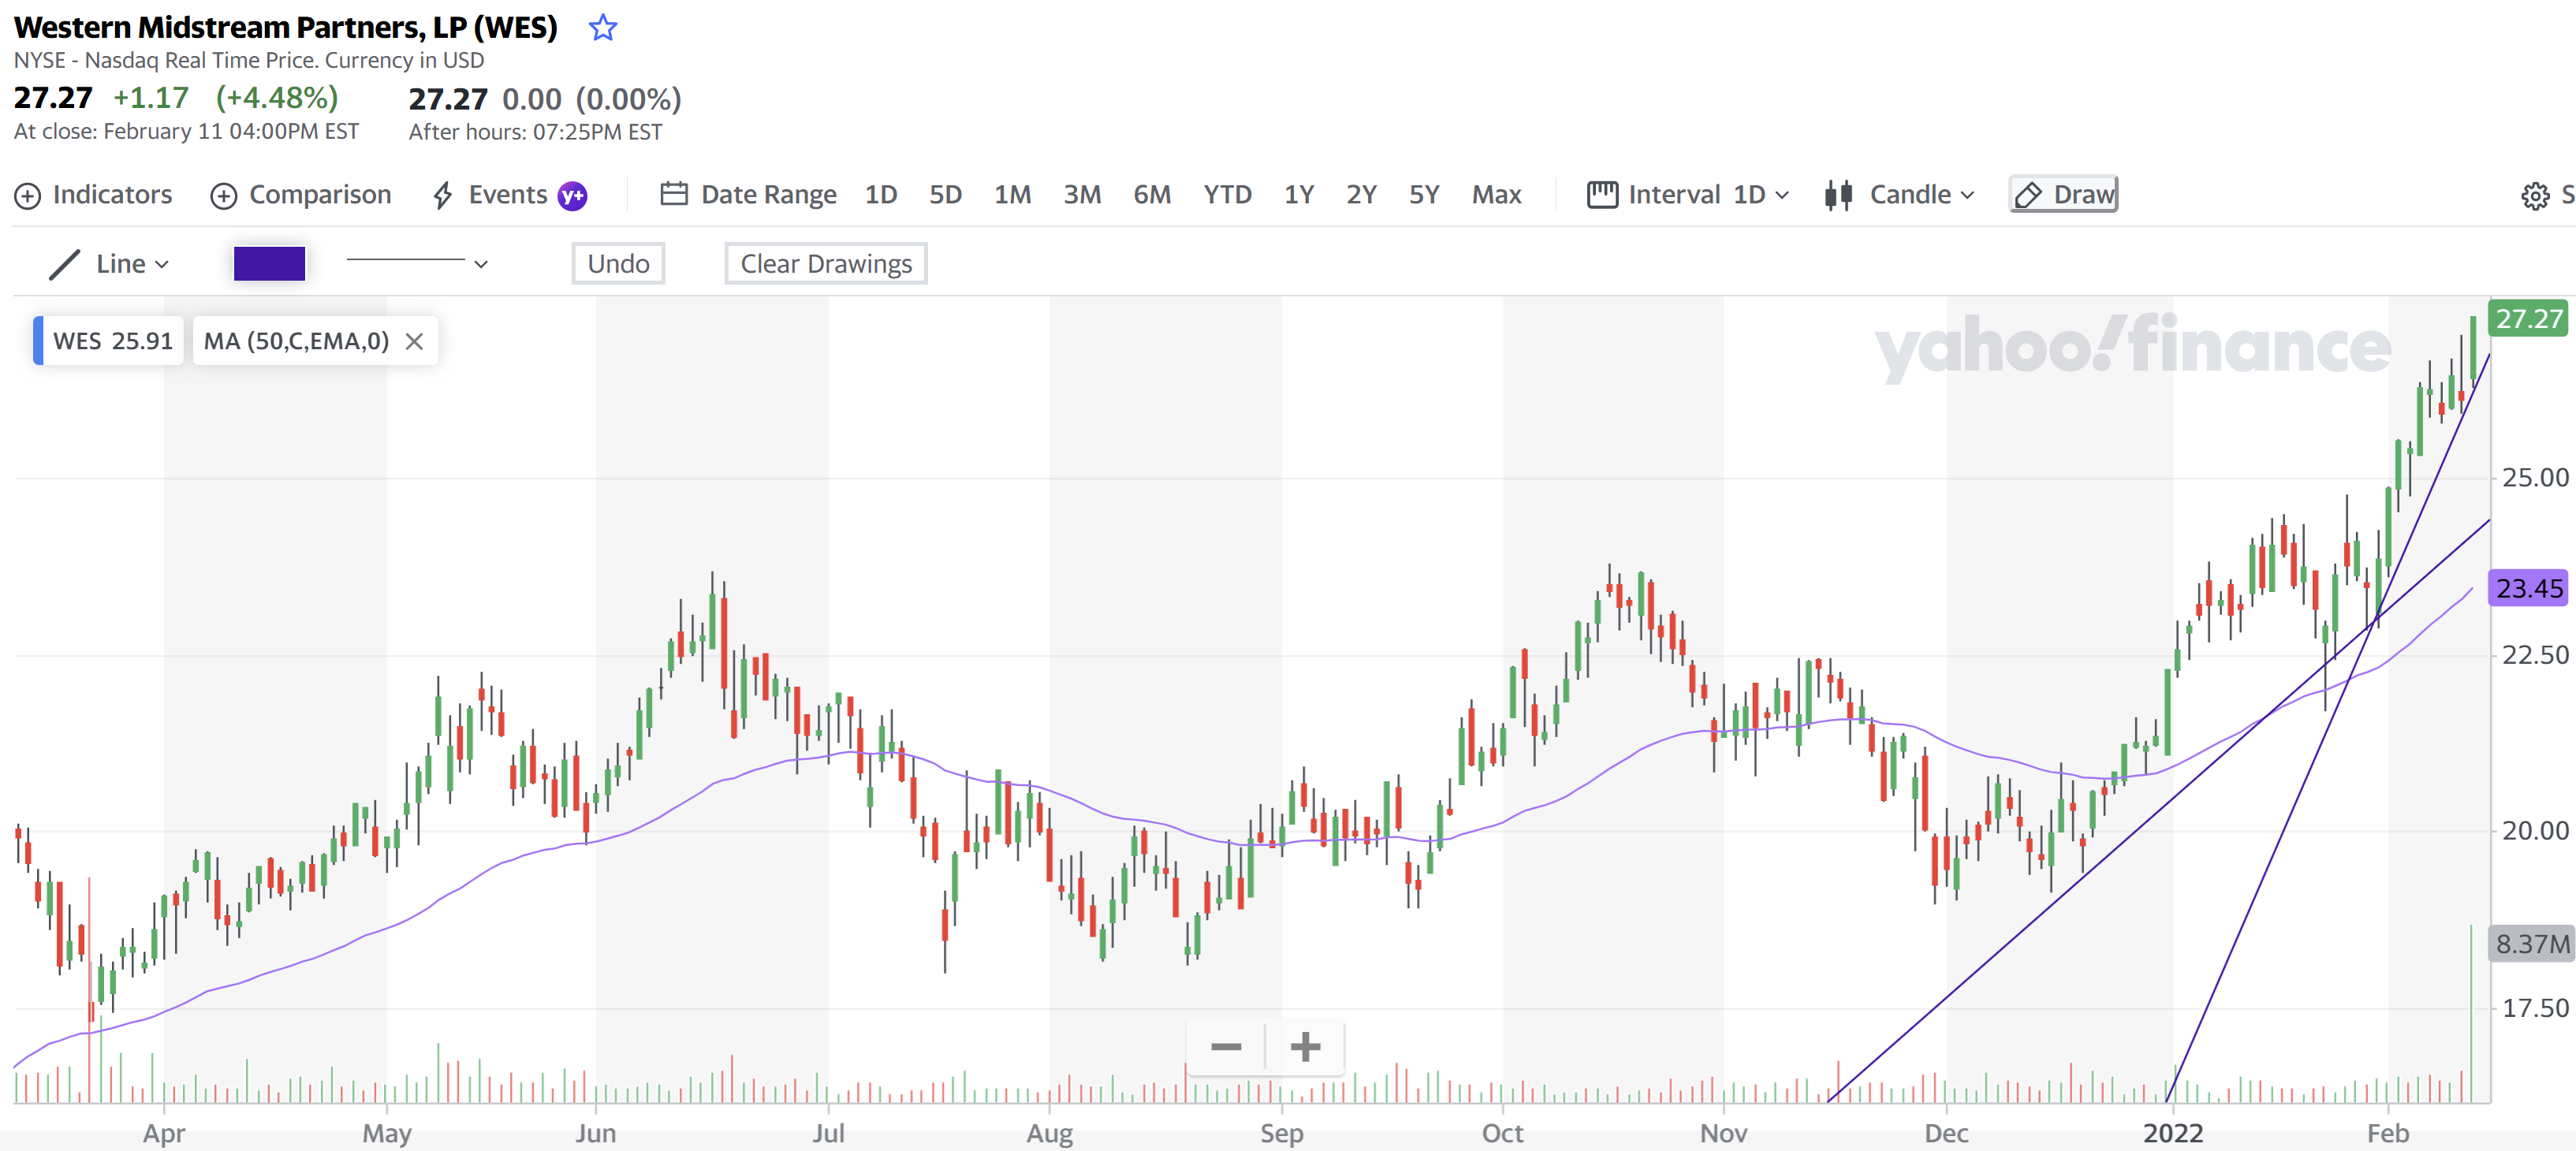Viewport: 2576px width, 1151px height.
Task: Click the Events lightning bolt icon
Action: pyautogui.click(x=443, y=195)
